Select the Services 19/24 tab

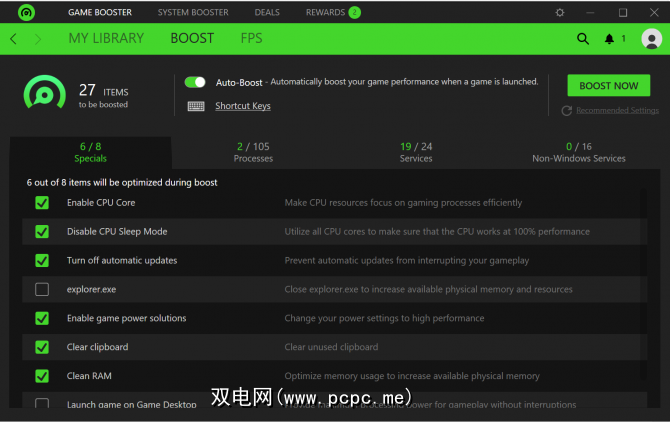(416, 152)
